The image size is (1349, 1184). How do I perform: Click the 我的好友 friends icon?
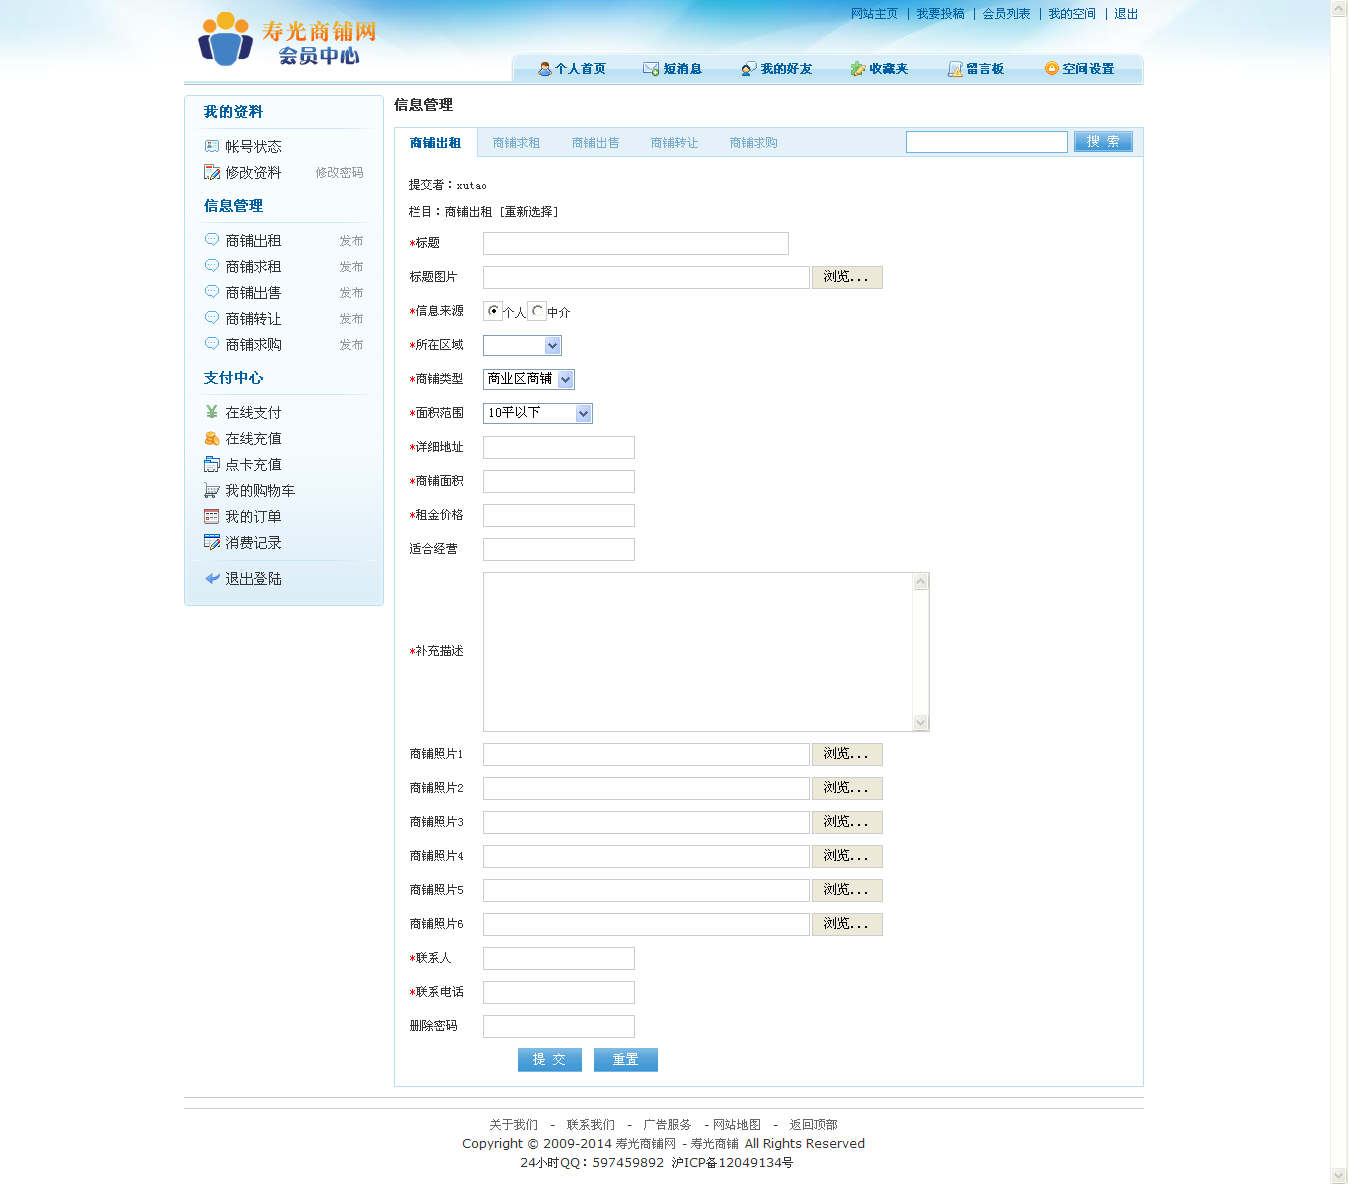pos(748,69)
